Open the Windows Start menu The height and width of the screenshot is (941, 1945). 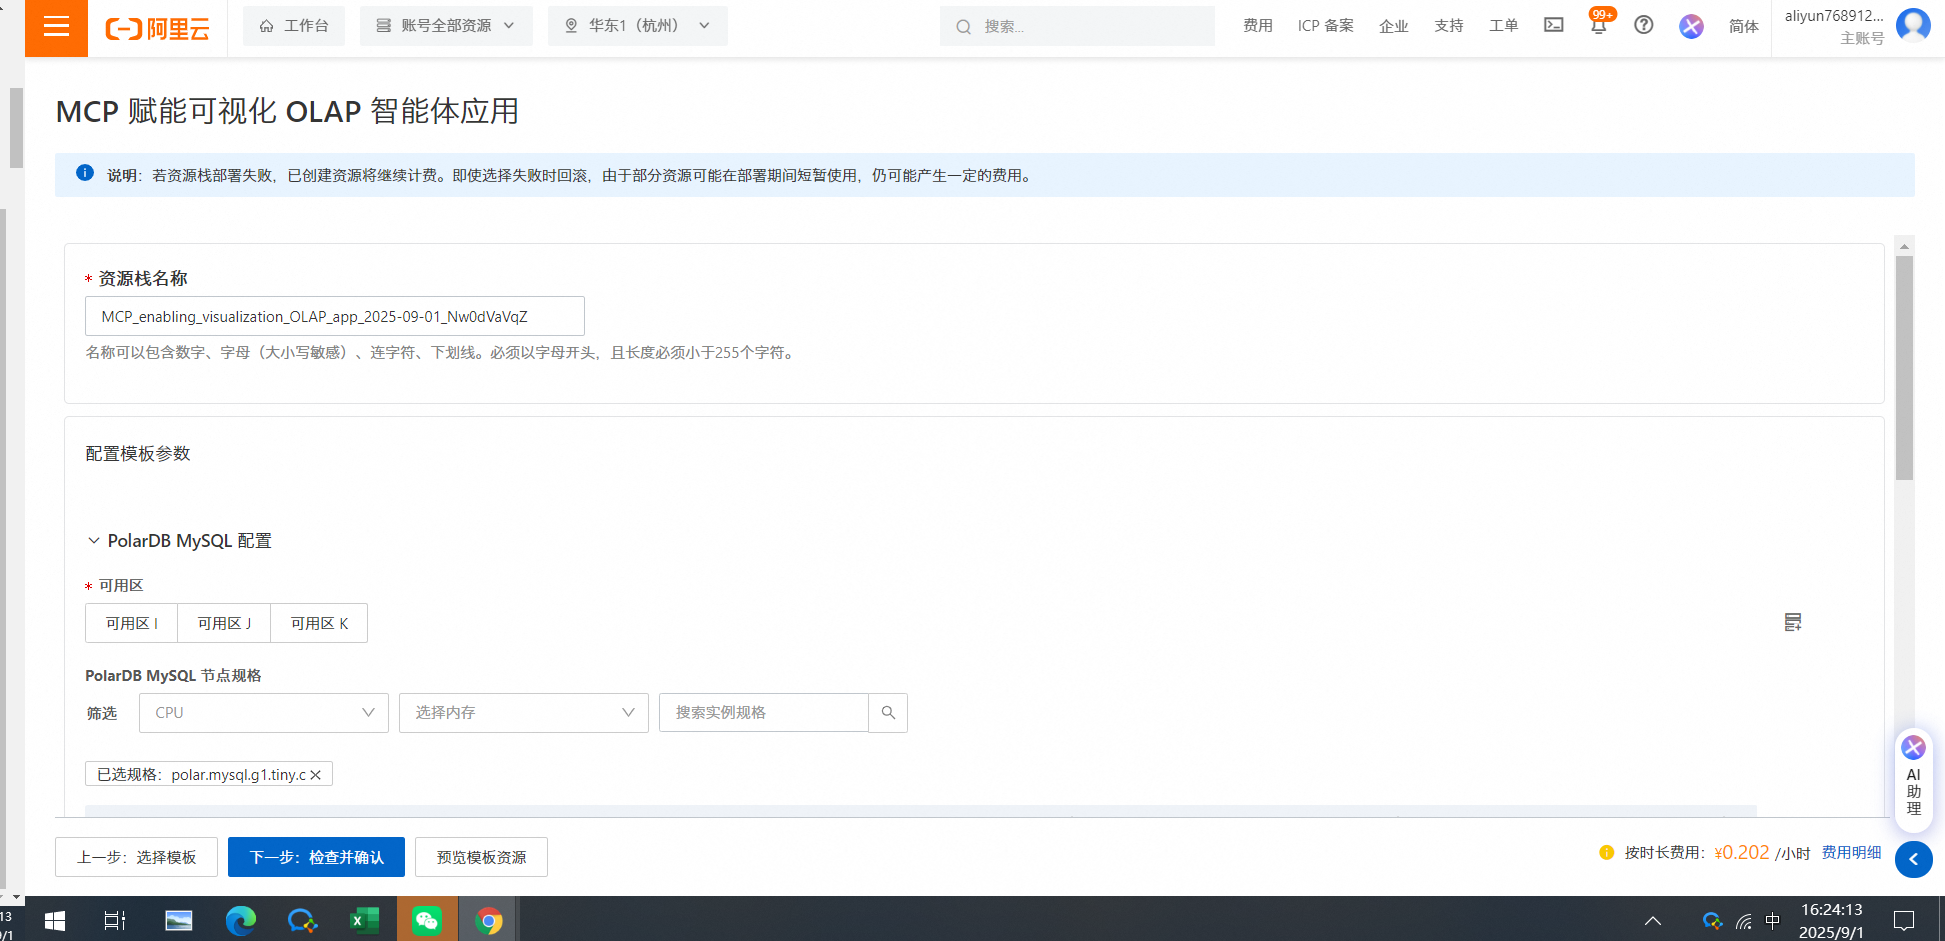click(54, 920)
